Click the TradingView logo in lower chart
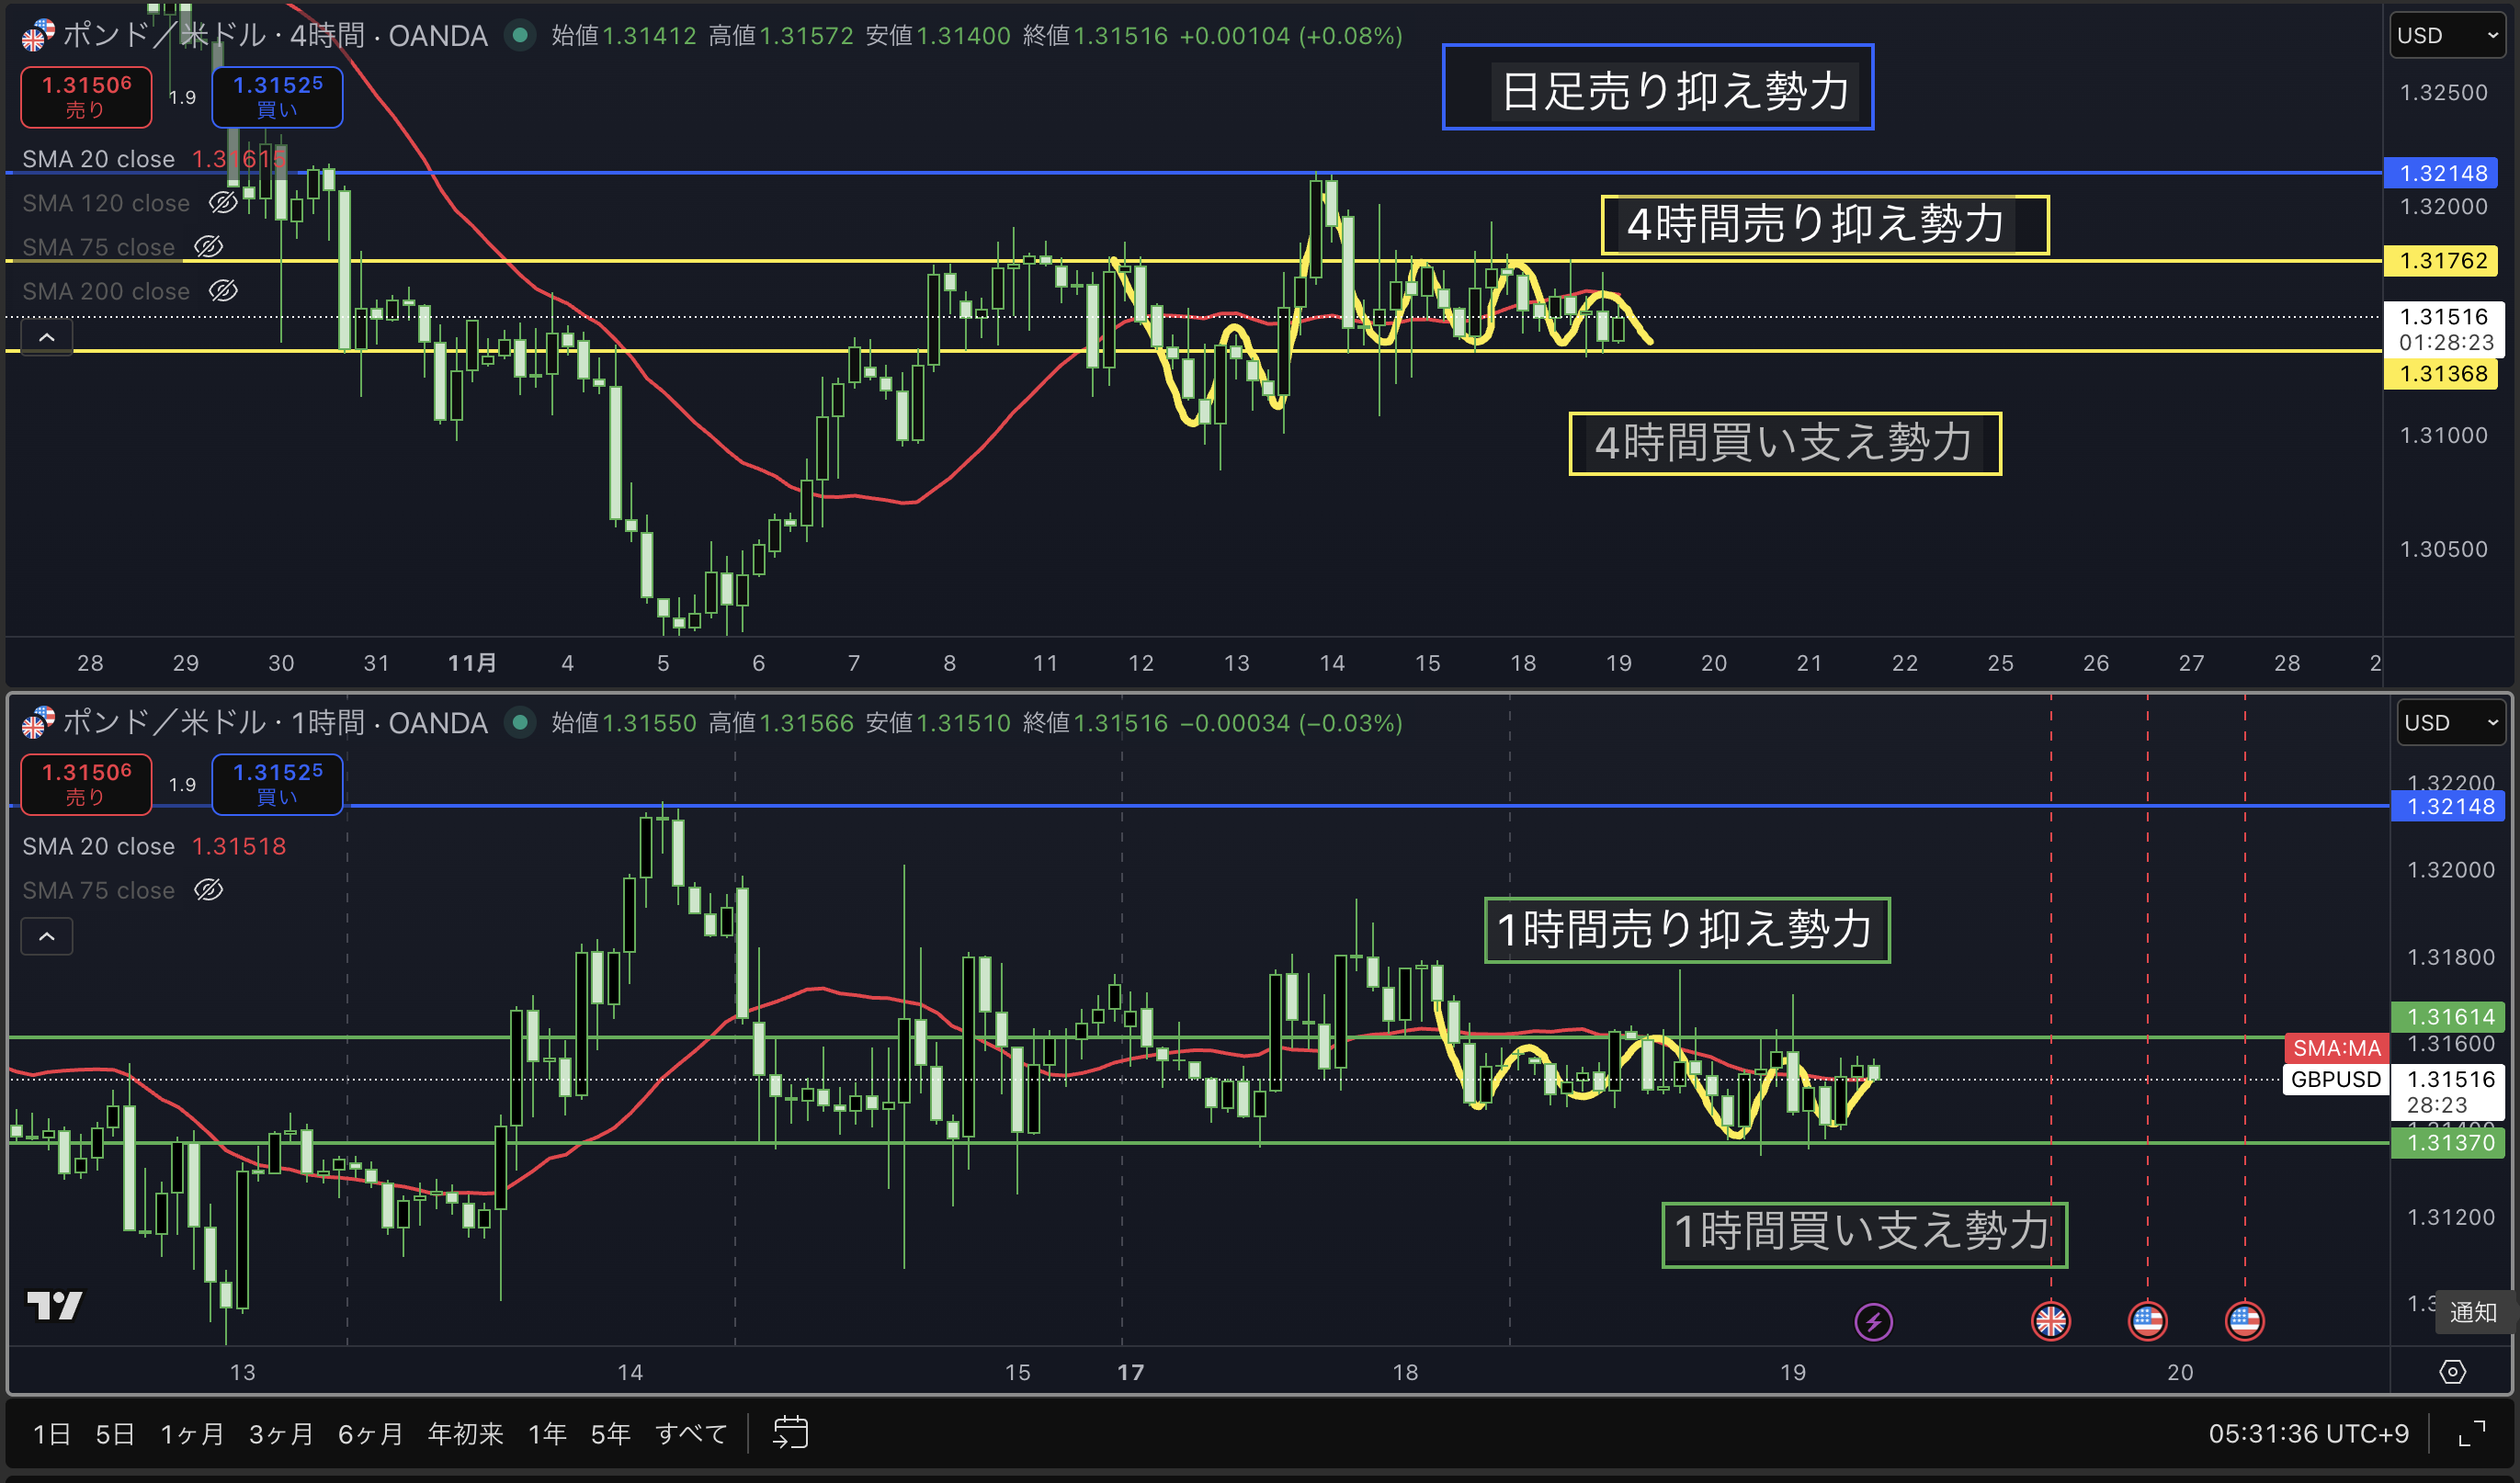The width and height of the screenshot is (2520, 1483). click(54, 1304)
